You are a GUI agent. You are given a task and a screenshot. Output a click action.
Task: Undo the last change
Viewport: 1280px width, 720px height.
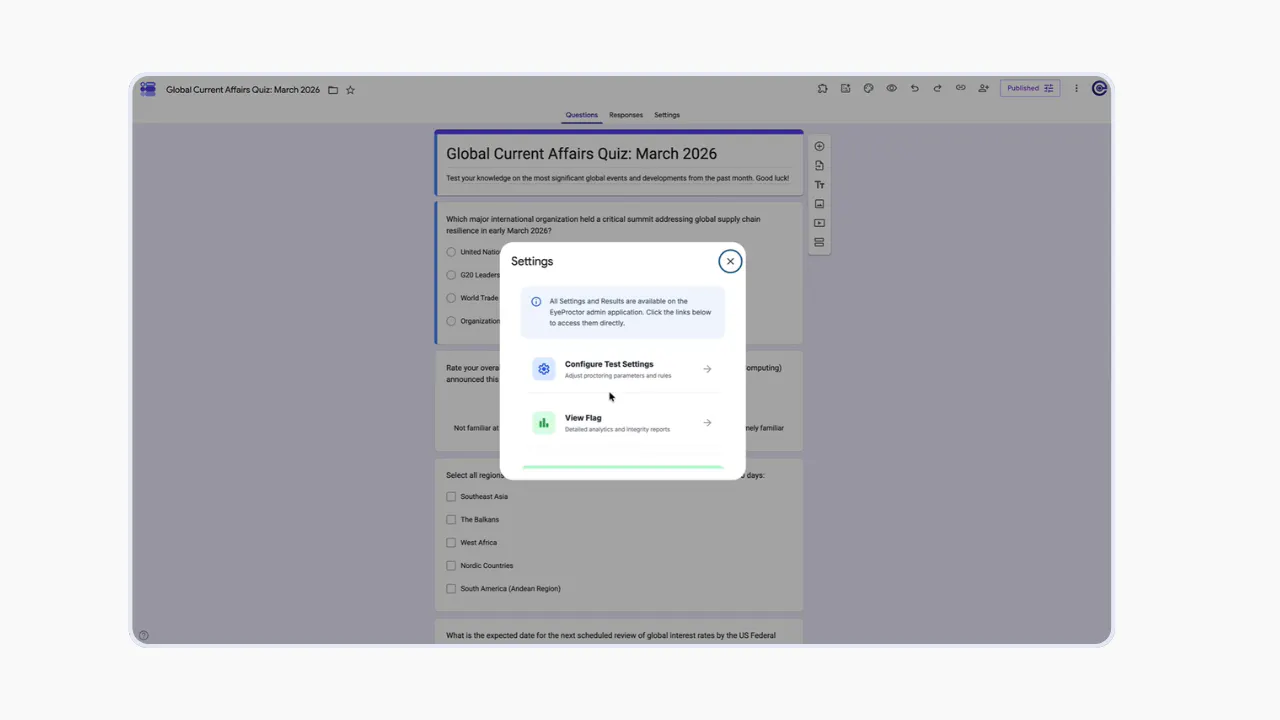pos(914,88)
